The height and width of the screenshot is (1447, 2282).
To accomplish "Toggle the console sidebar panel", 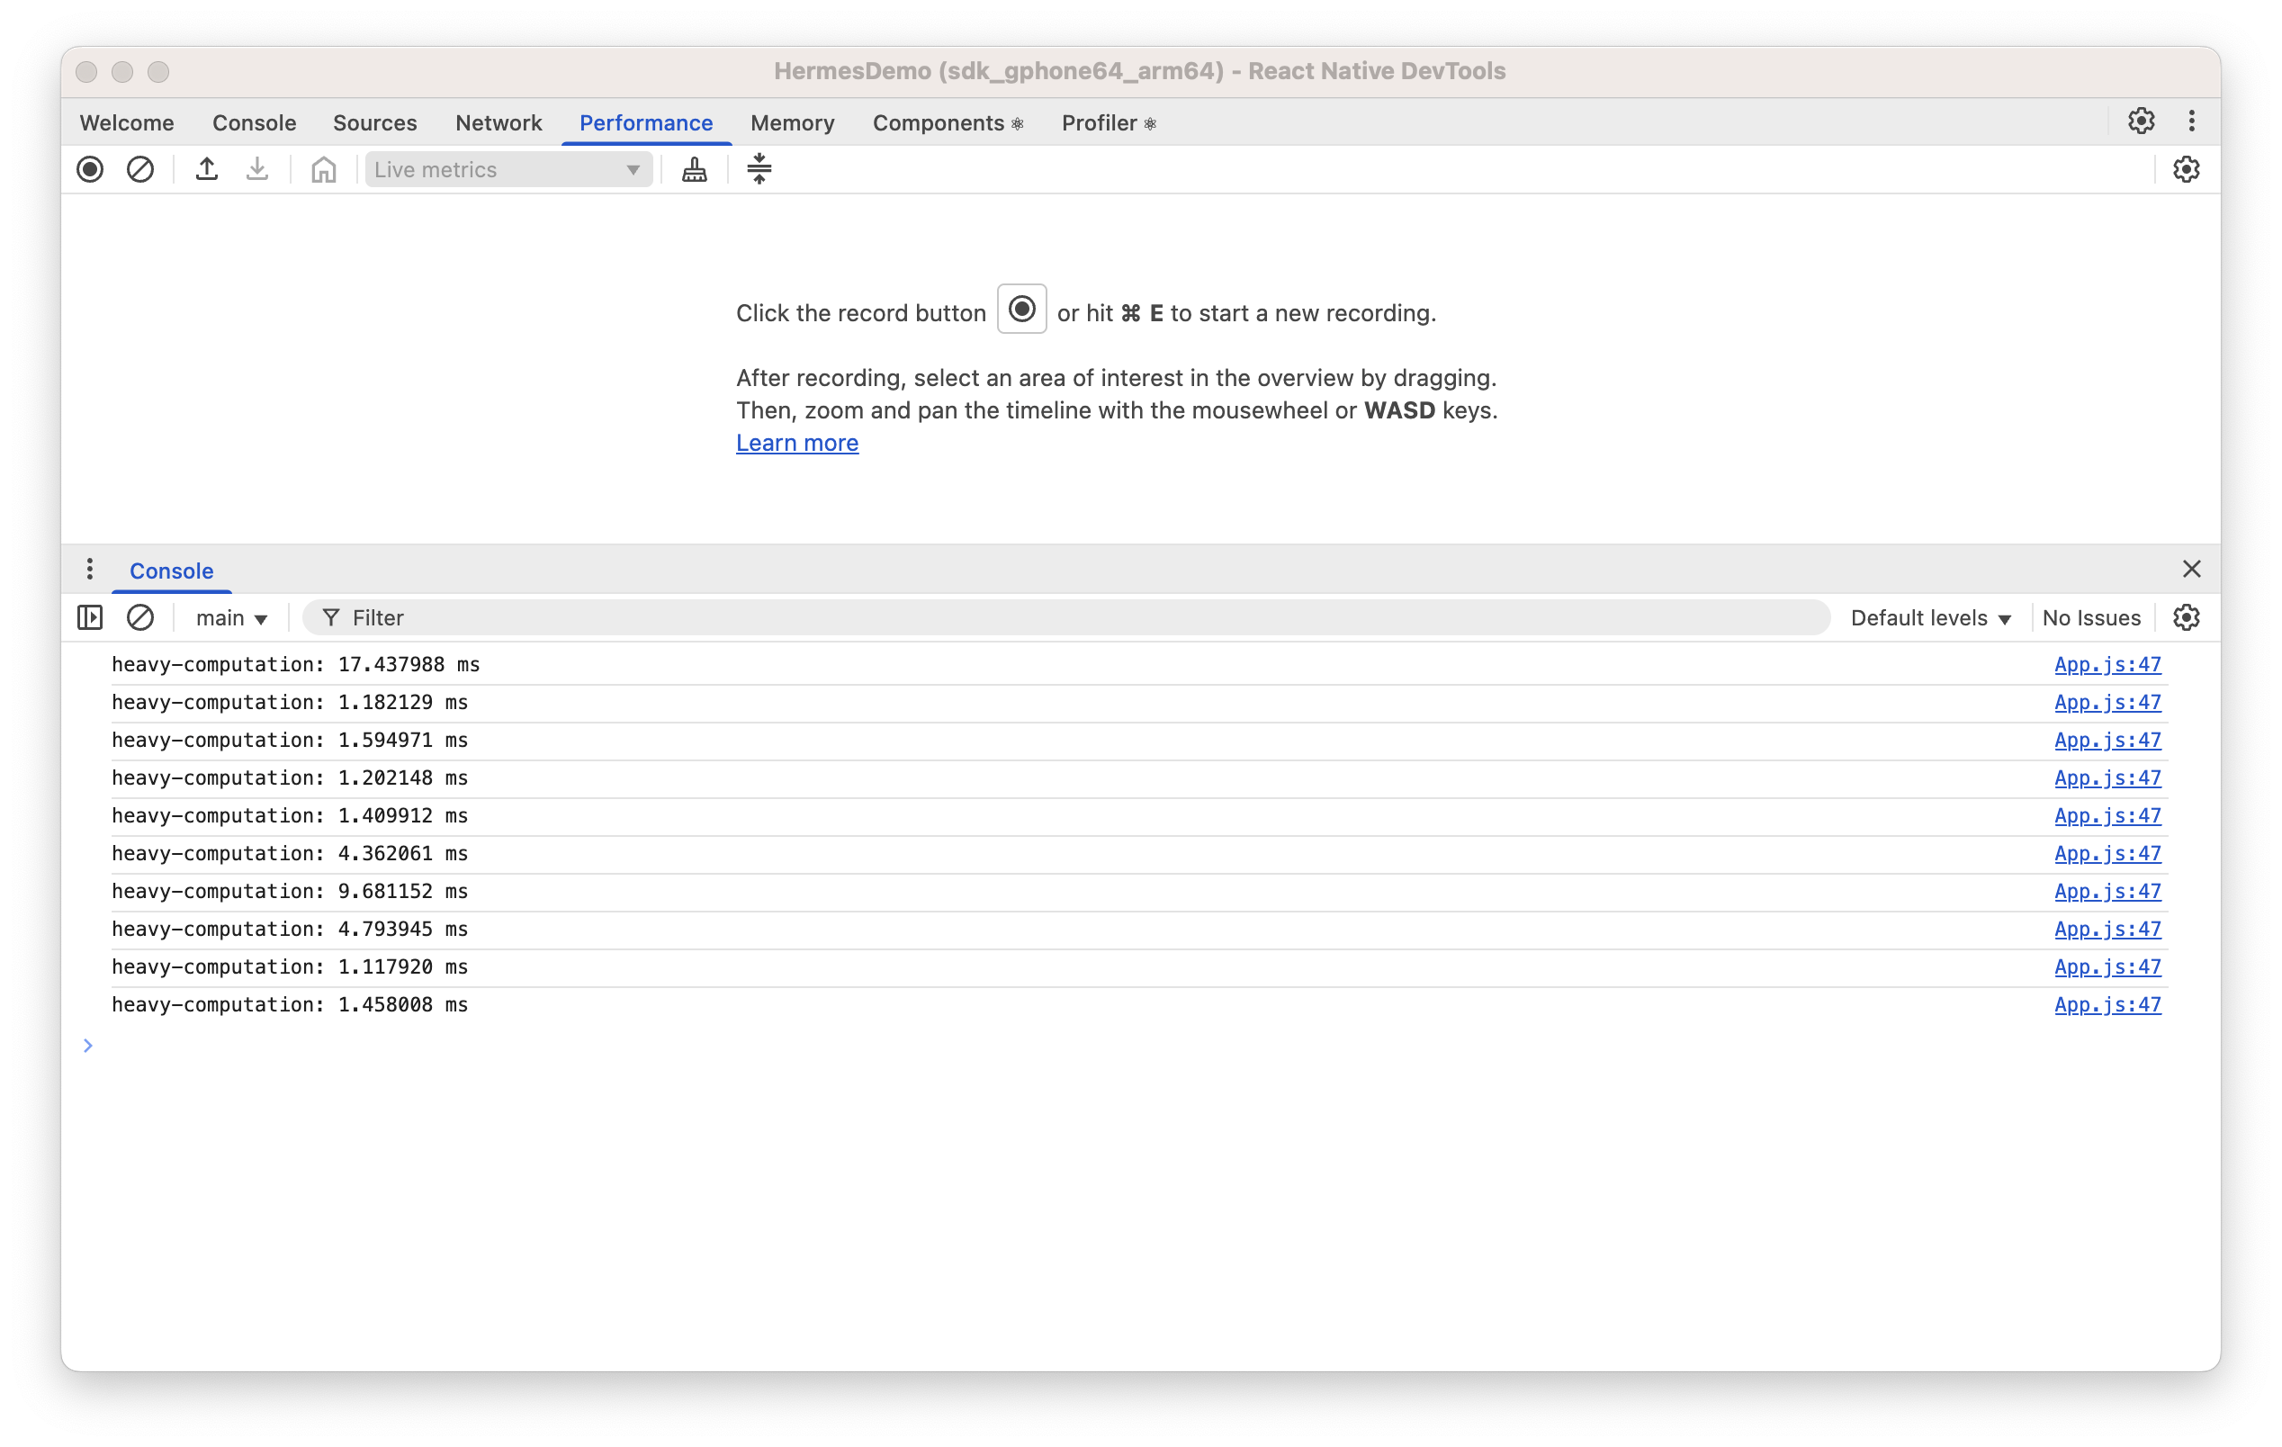I will [x=90, y=618].
